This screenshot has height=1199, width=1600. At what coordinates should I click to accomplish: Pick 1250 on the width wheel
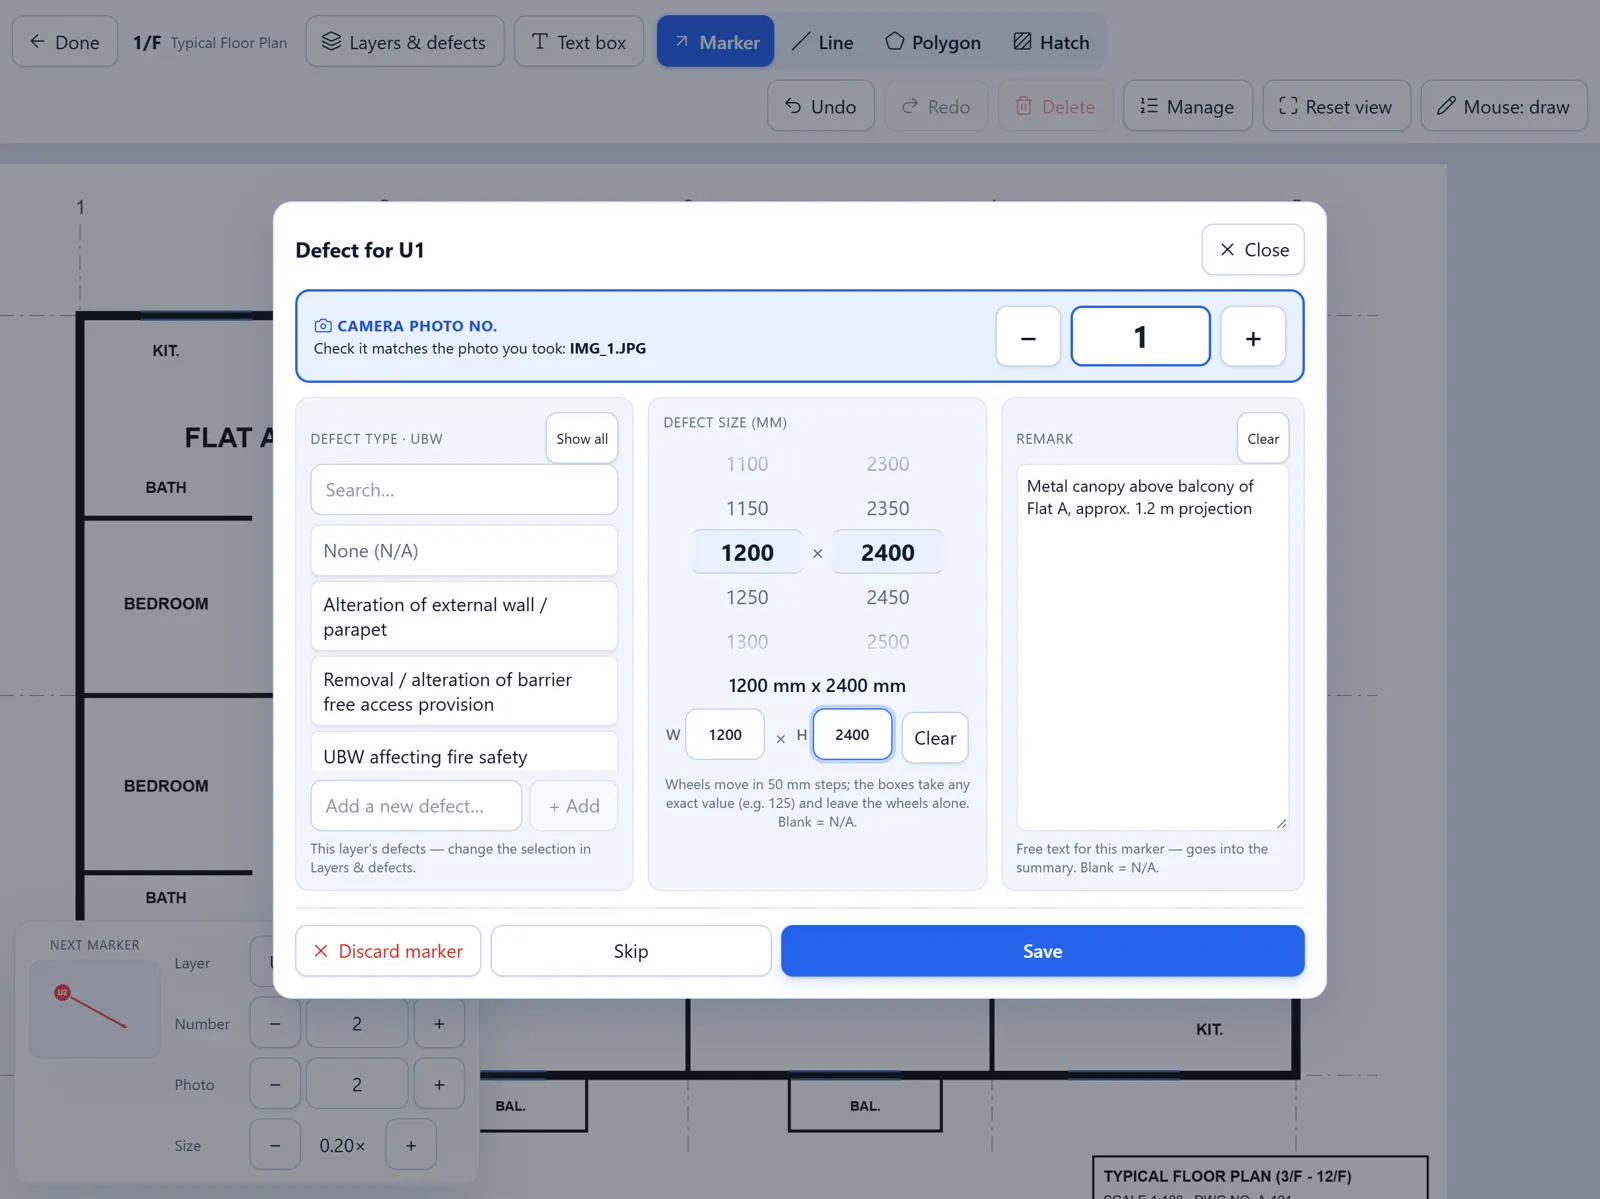coord(747,597)
